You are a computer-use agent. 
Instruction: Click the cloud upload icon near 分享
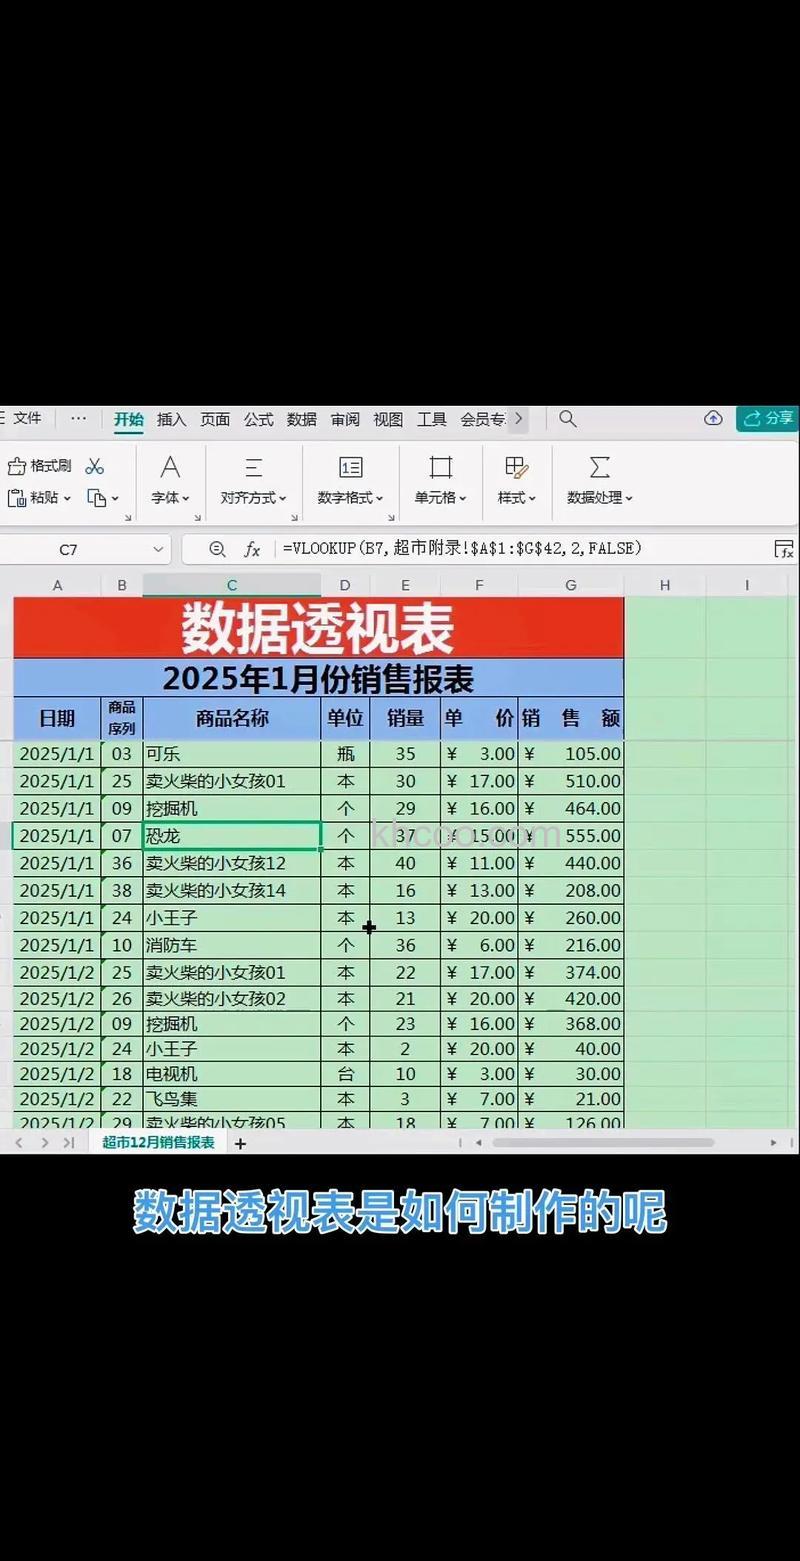(713, 419)
